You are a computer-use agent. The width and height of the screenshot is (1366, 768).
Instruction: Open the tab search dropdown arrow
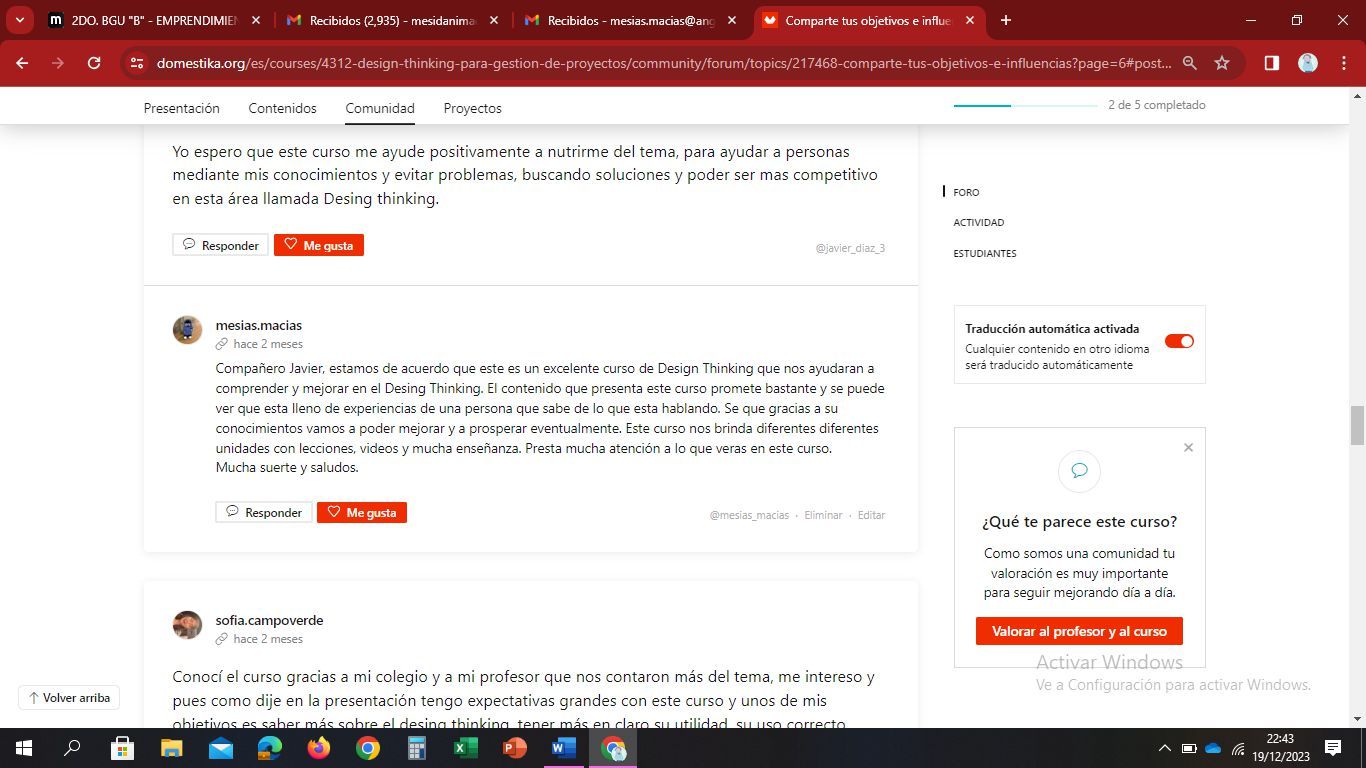click(x=20, y=20)
